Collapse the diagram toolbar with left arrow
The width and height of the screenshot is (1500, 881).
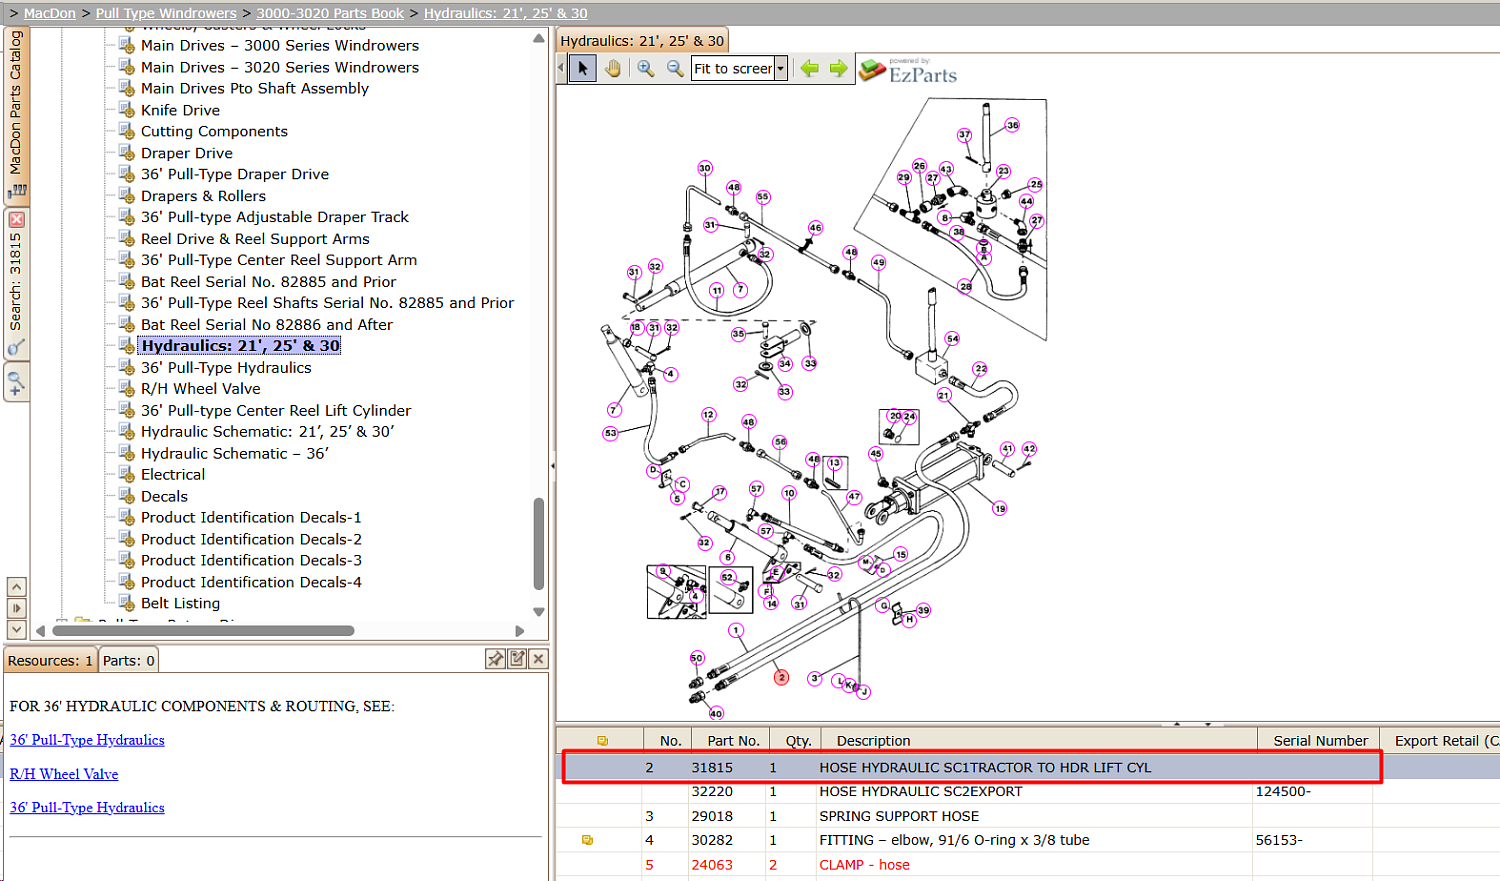(561, 68)
